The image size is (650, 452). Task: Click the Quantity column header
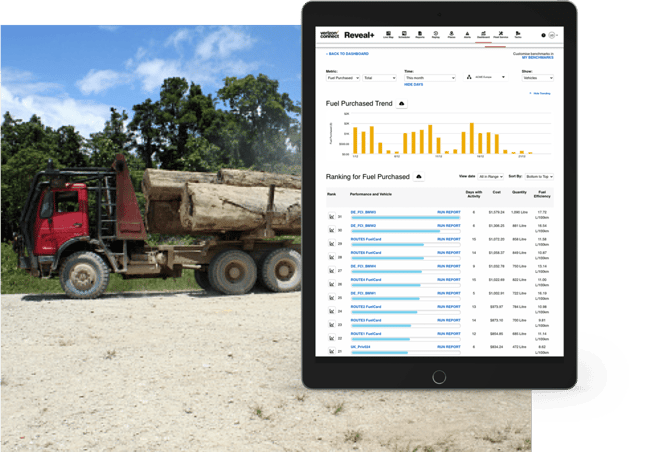[519, 192]
